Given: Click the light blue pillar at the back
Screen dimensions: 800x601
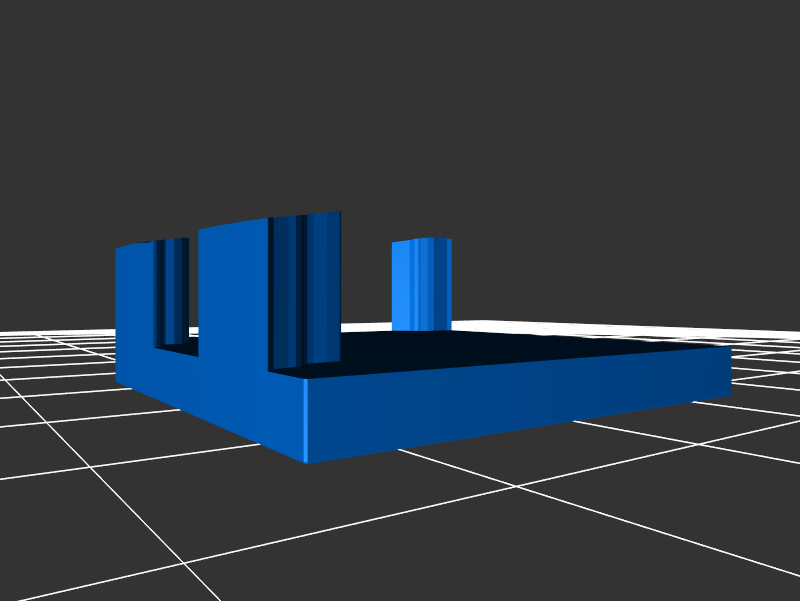Looking at the screenshot, I should (x=421, y=290).
